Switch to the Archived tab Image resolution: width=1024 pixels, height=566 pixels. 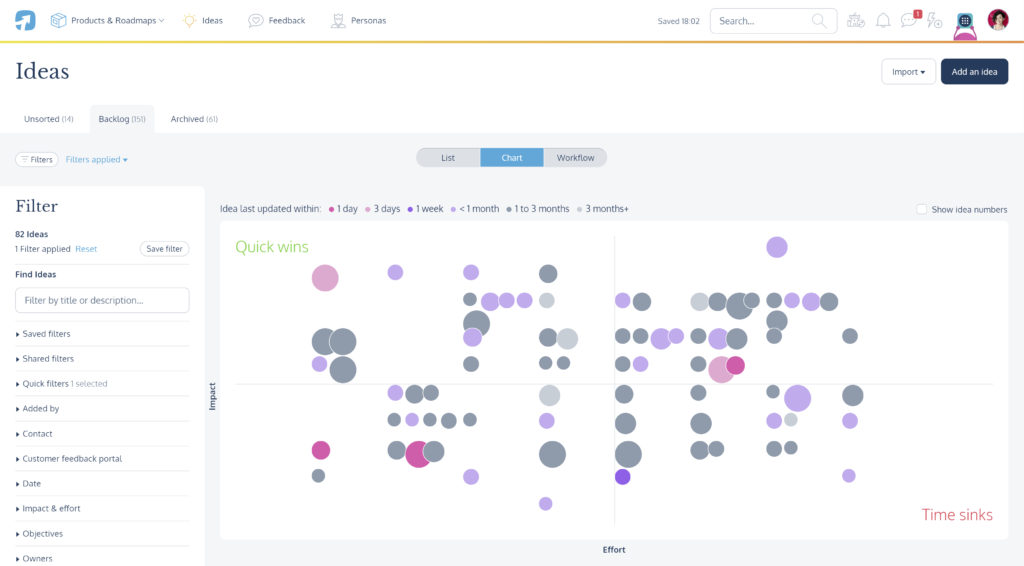194,119
